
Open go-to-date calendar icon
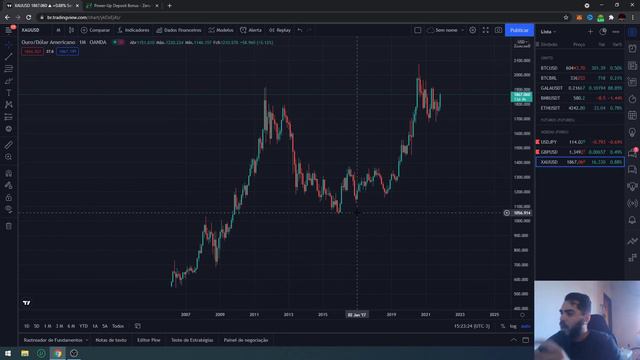[138, 326]
